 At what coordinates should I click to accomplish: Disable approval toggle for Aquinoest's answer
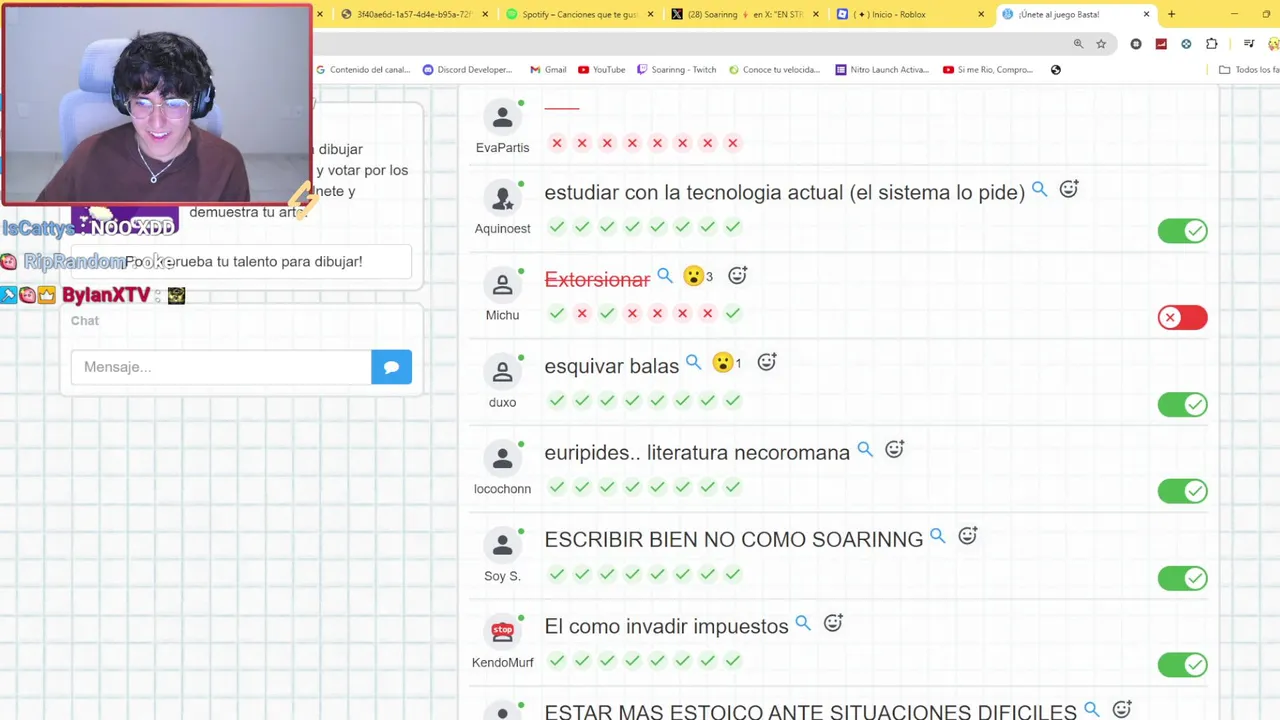pyautogui.click(x=1183, y=231)
